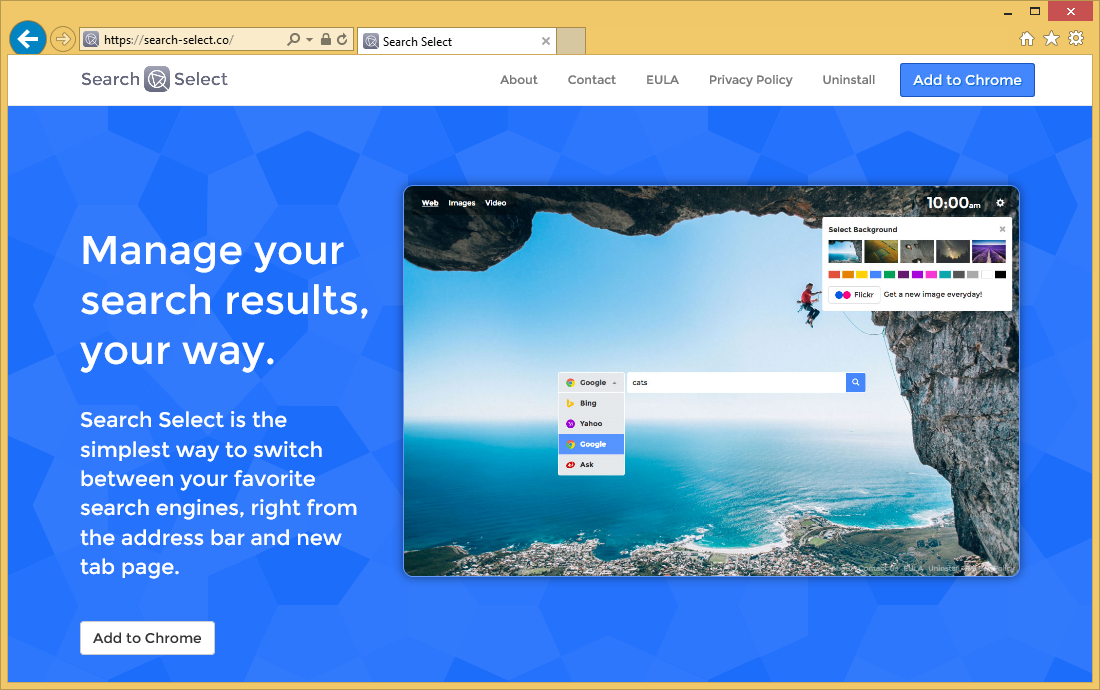Click the white Add to Chrome button
1100x690 pixels.
click(147, 638)
